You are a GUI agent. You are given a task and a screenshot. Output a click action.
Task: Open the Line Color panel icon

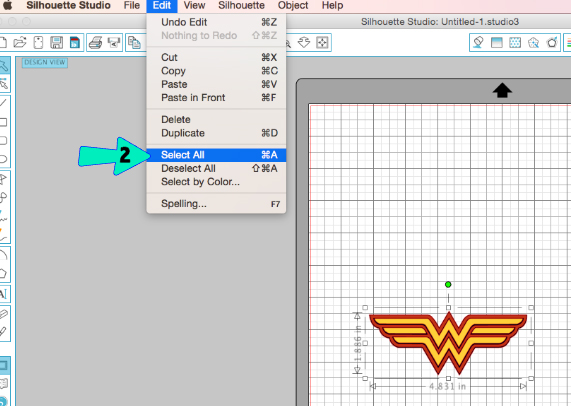tap(568, 43)
